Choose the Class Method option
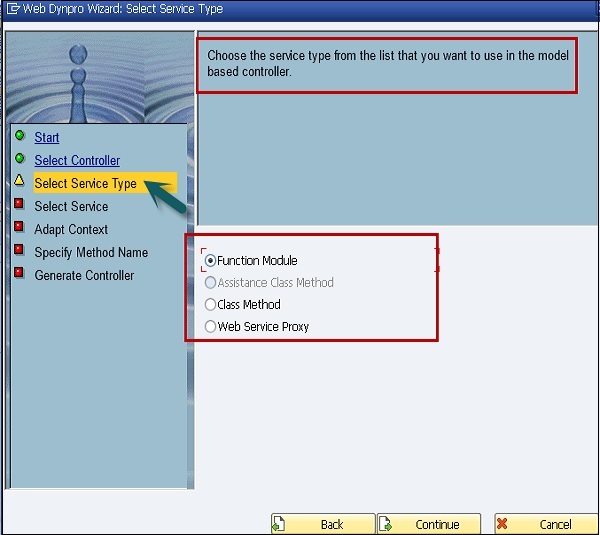This screenshot has height=535, width=600. 210,305
